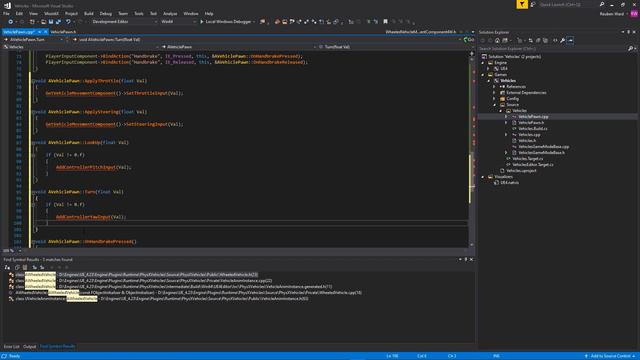Open the Build menu
The height and width of the screenshot is (360, 640).
click(89, 13)
